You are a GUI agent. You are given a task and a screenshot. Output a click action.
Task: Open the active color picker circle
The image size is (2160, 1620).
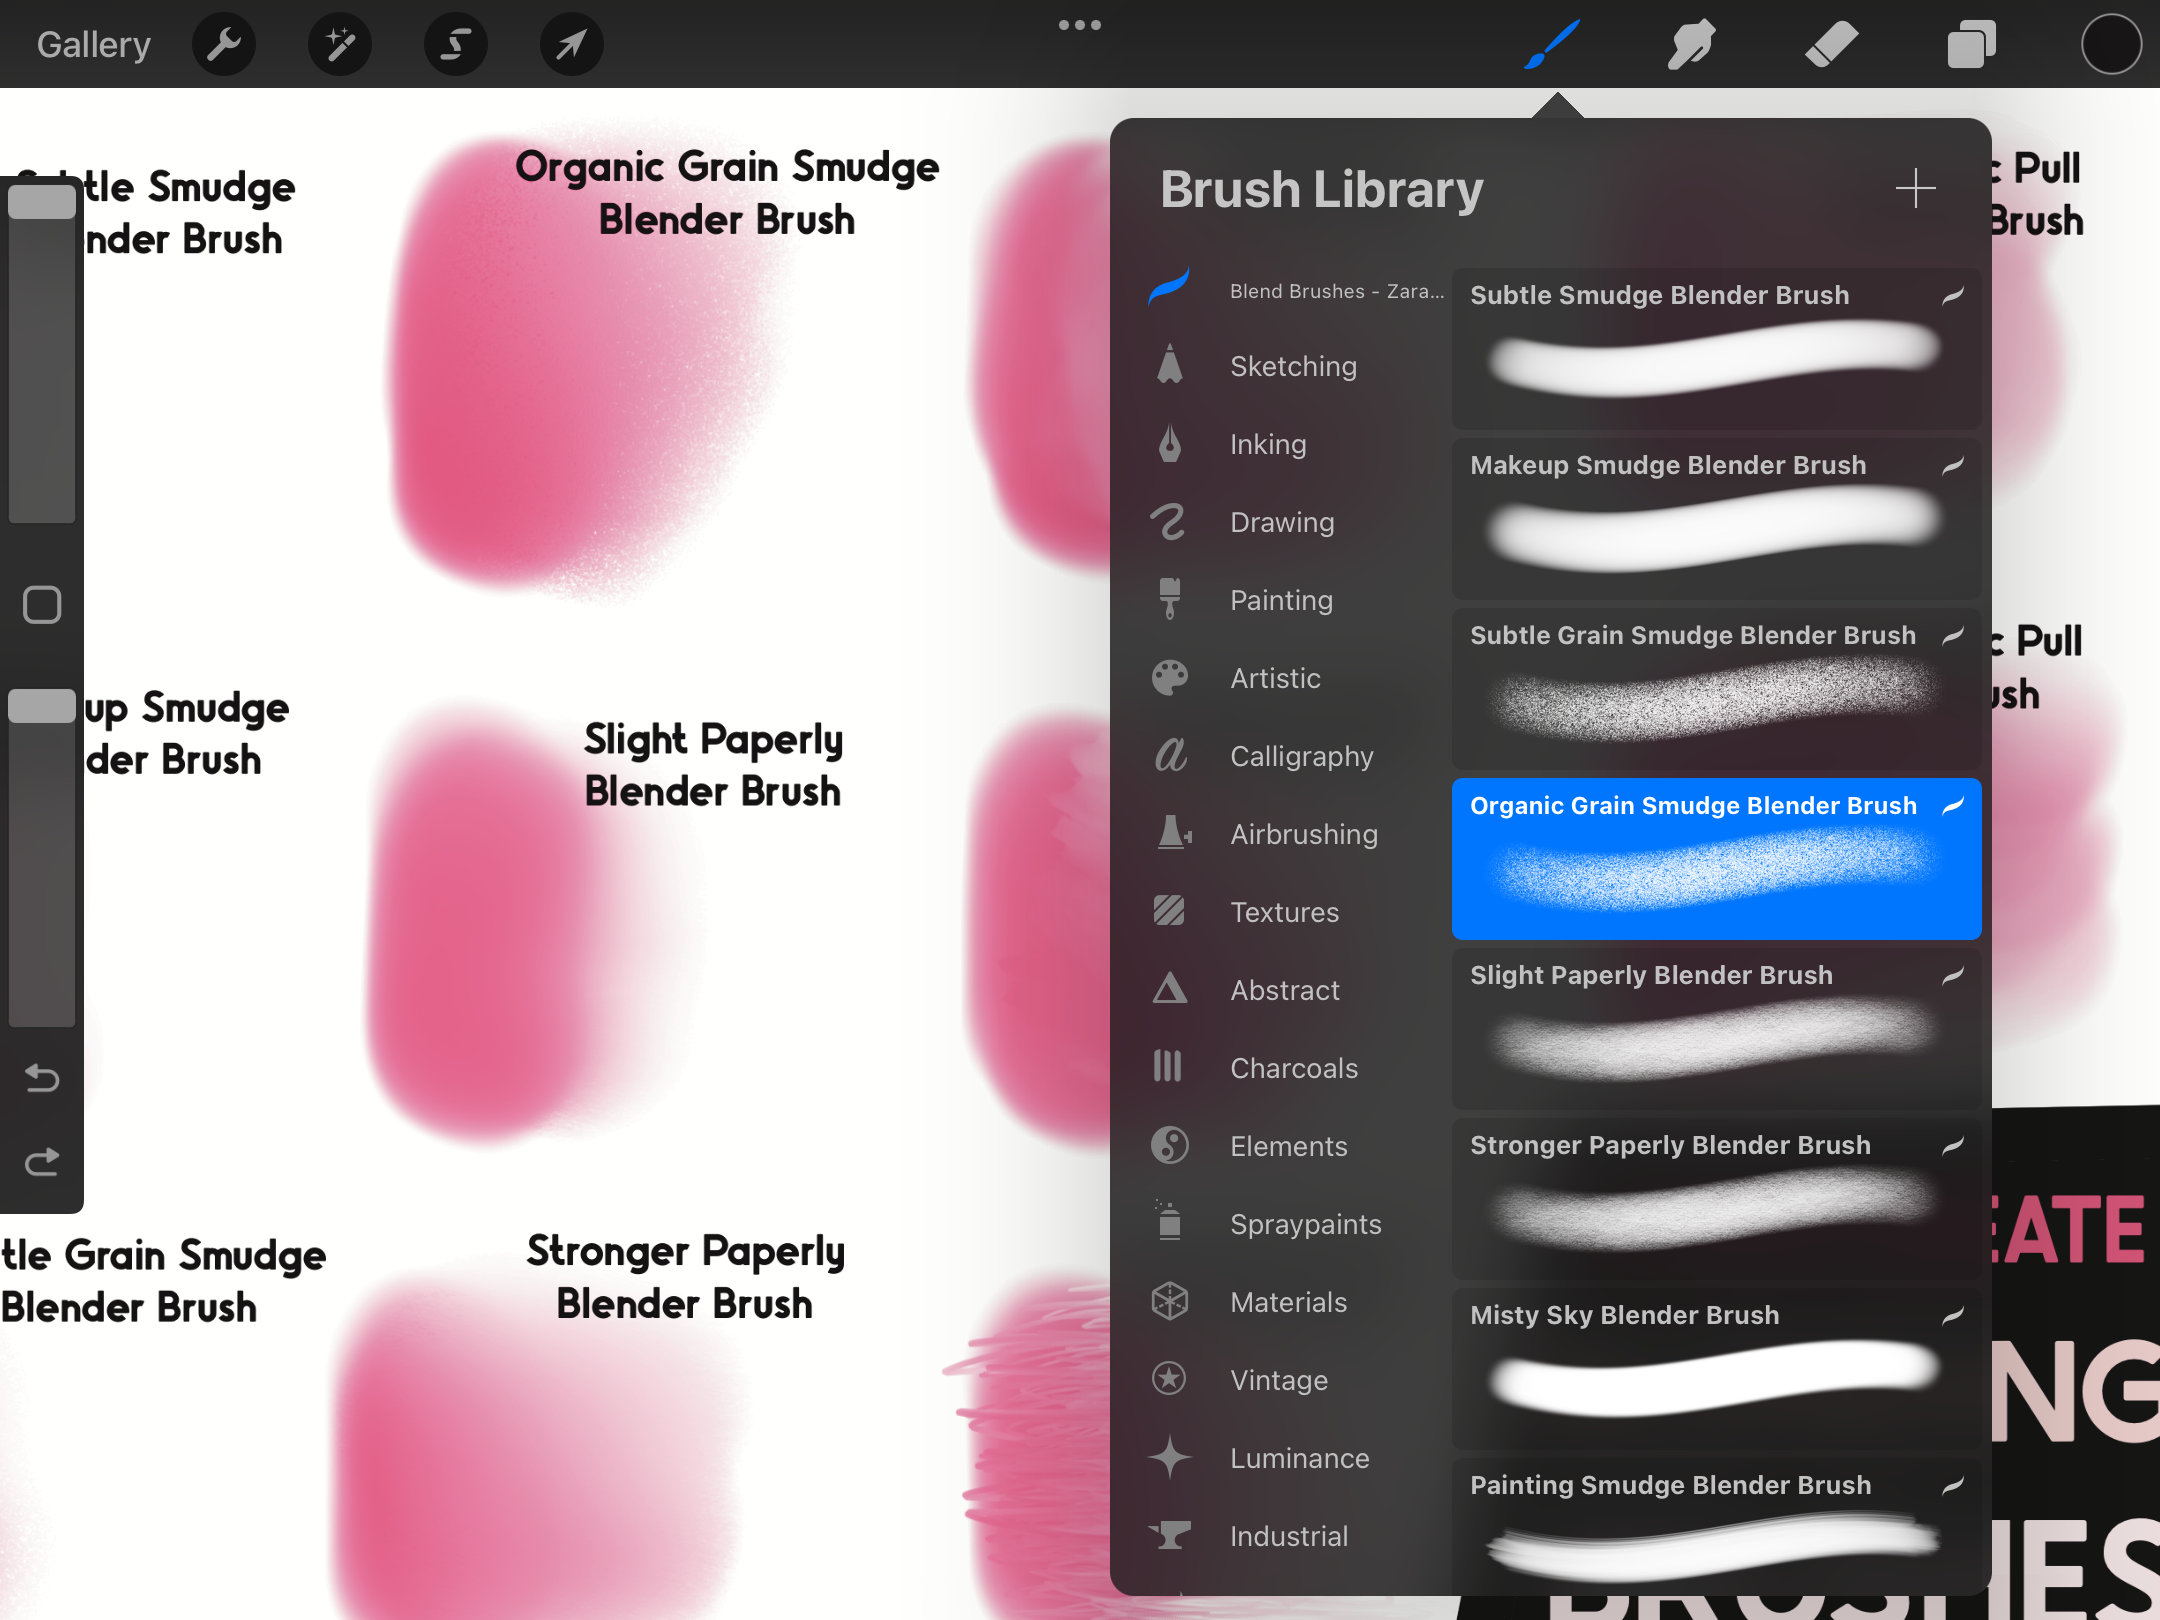coord(2111,44)
